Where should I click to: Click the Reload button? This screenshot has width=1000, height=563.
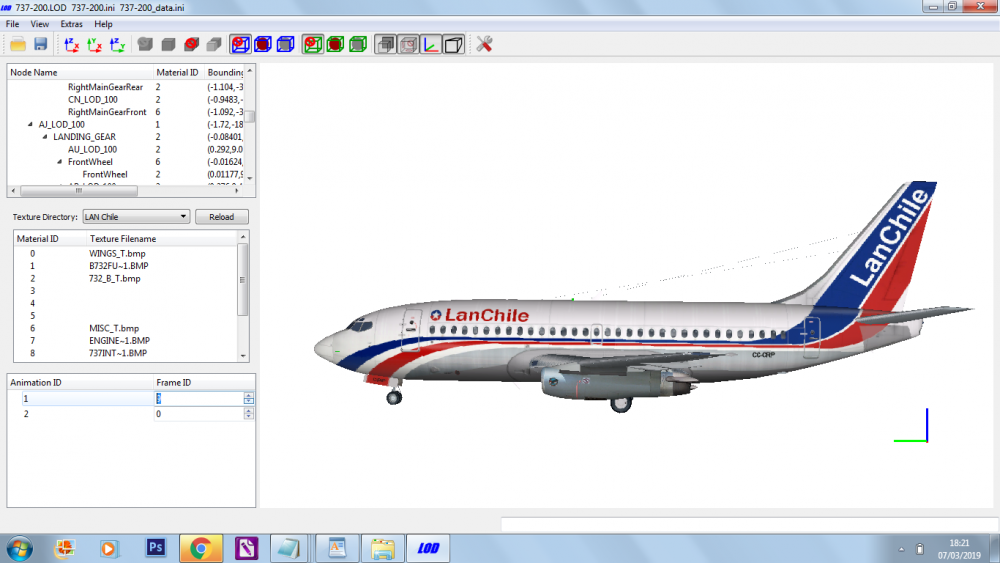click(x=221, y=217)
